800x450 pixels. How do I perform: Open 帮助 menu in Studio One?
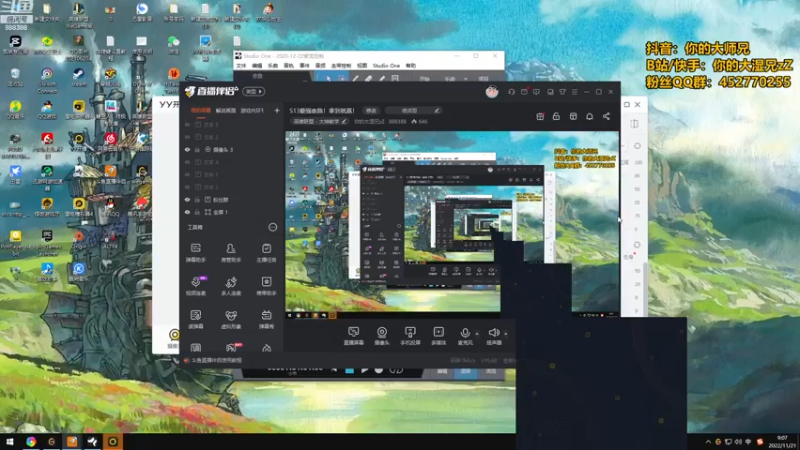tap(411, 66)
